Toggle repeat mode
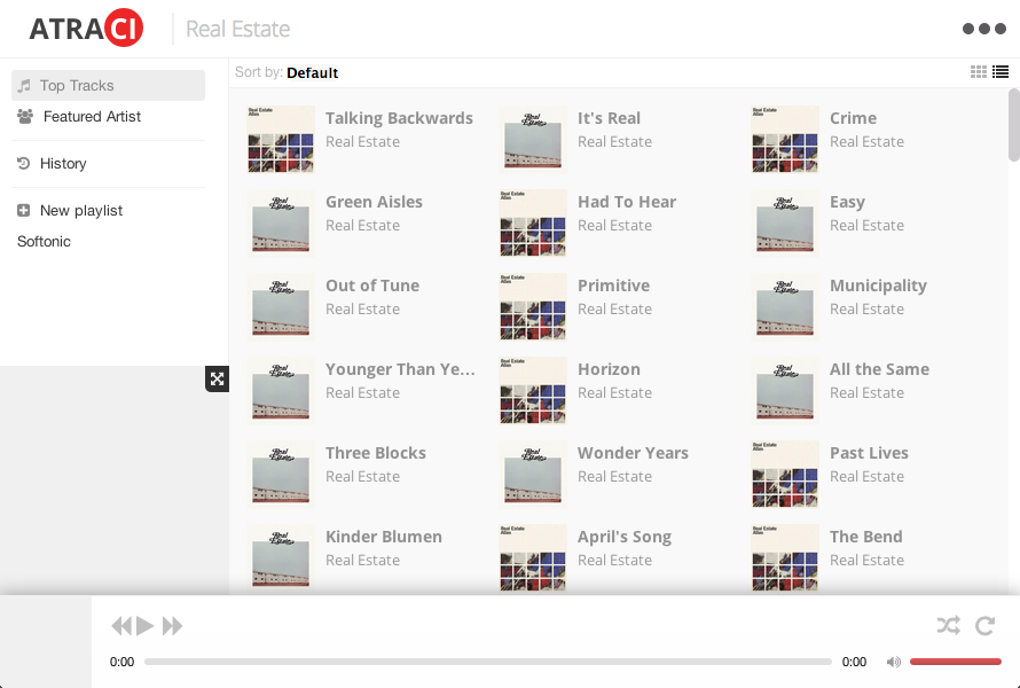This screenshot has height=688, width=1020. tap(985, 626)
